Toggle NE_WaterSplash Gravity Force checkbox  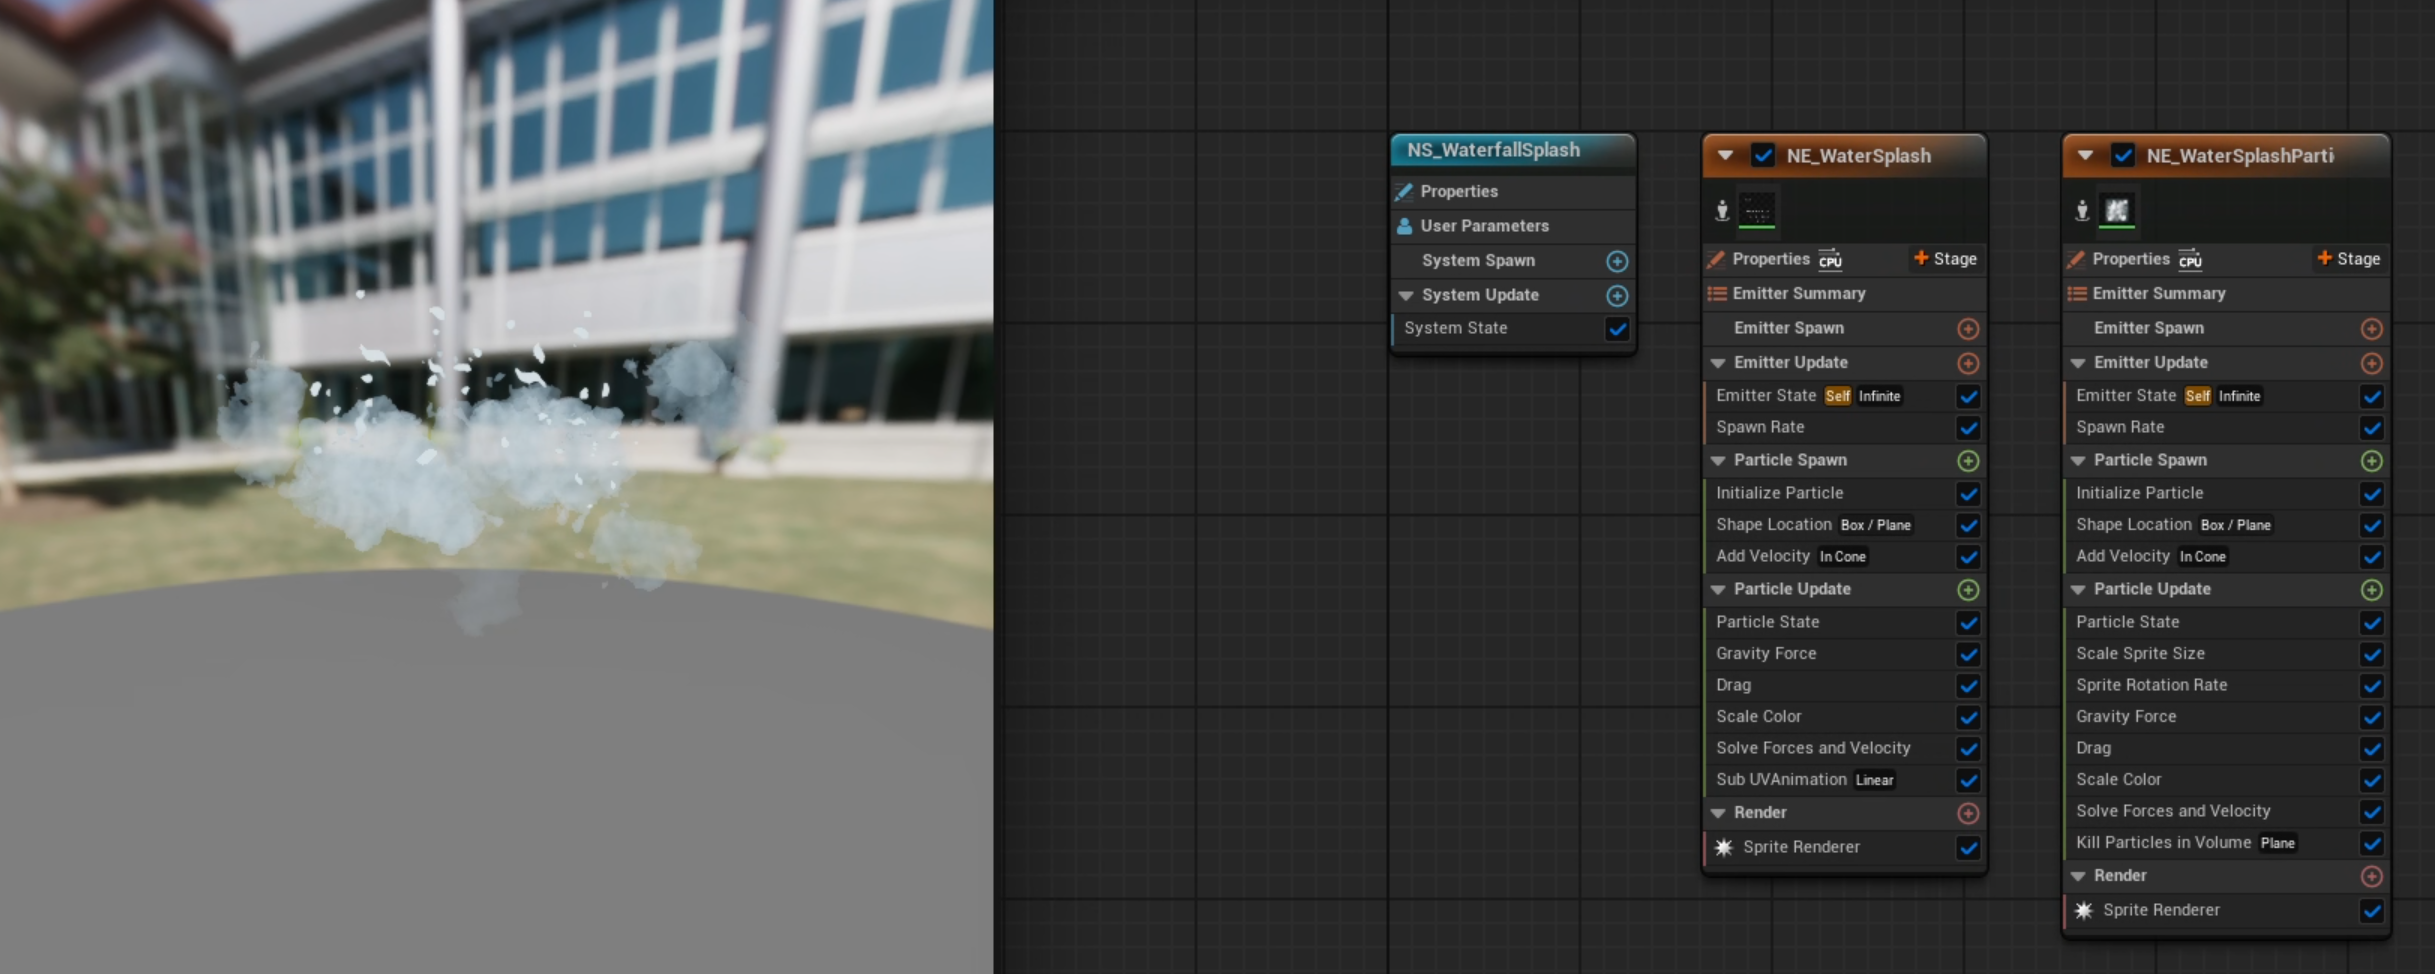click(x=1968, y=655)
